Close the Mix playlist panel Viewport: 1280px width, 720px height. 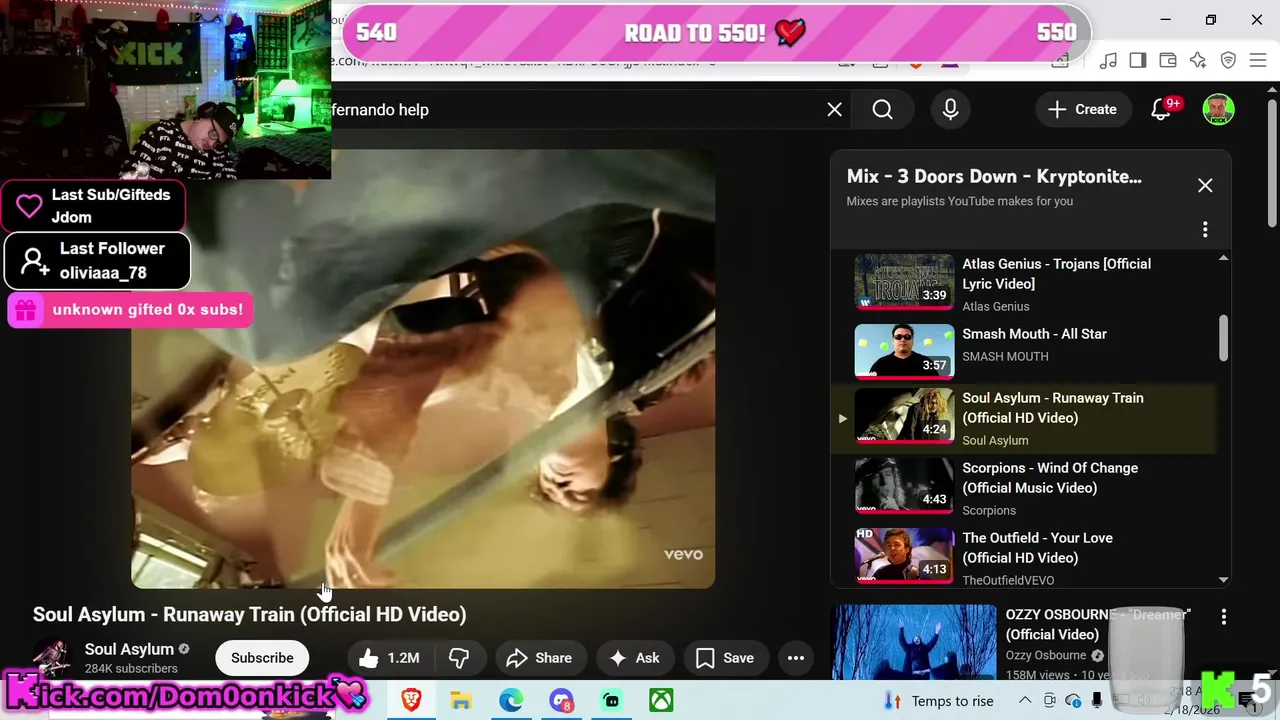click(x=1205, y=186)
